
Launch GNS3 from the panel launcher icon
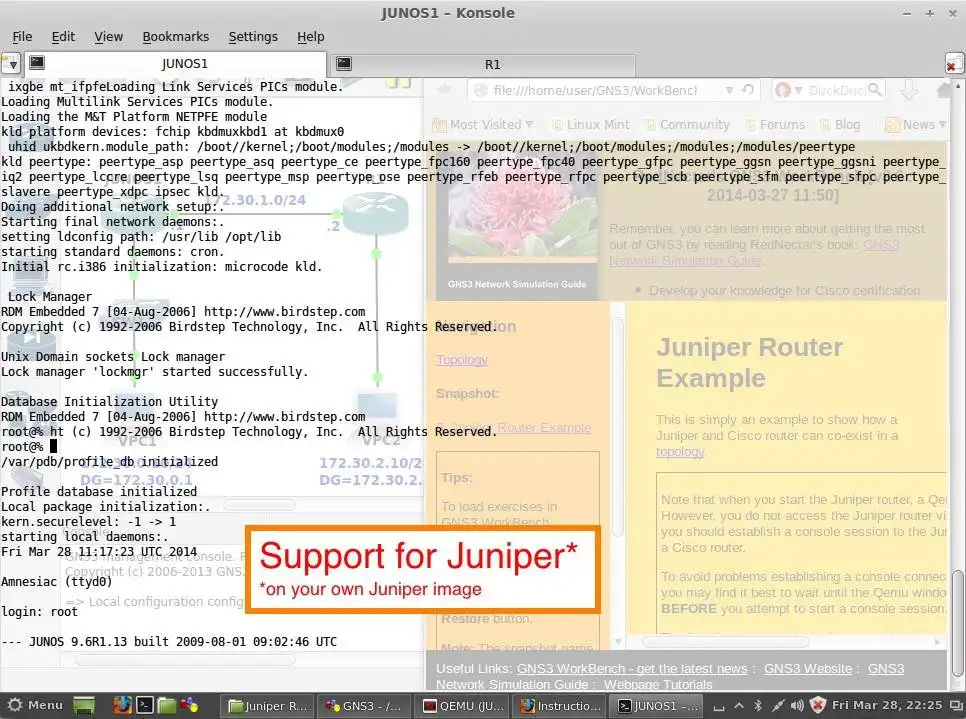(x=189, y=705)
